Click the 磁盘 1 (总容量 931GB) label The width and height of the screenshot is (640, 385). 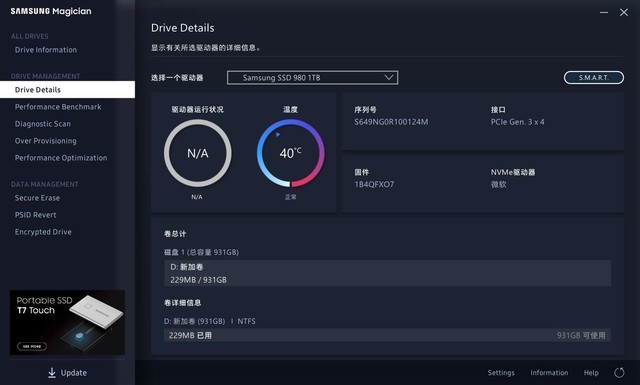[x=201, y=252]
